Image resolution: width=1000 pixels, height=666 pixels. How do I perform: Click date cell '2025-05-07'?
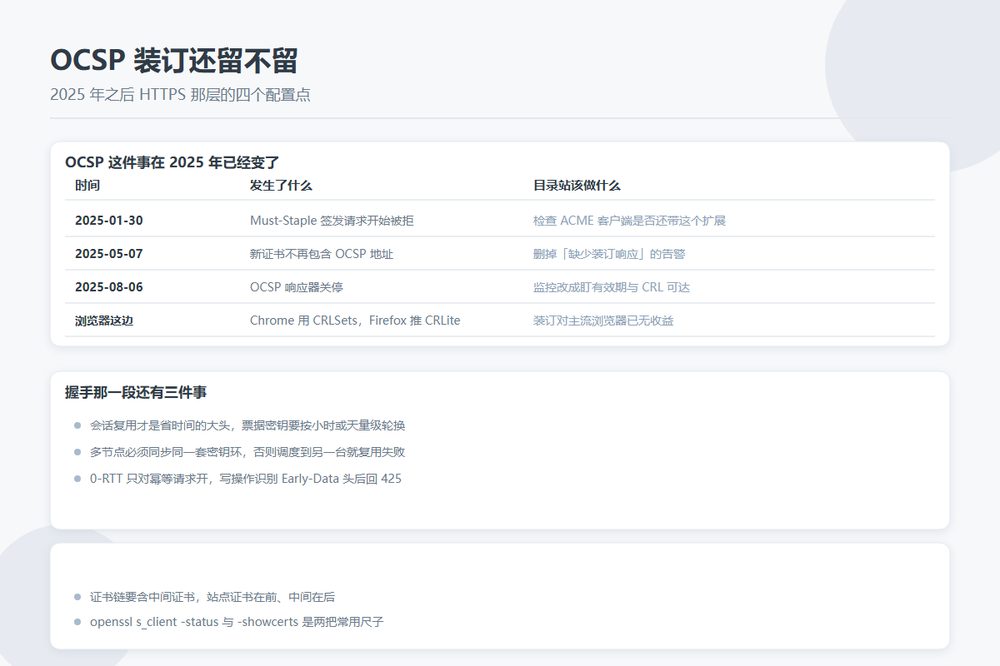pyautogui.click(x=109, y=253)
